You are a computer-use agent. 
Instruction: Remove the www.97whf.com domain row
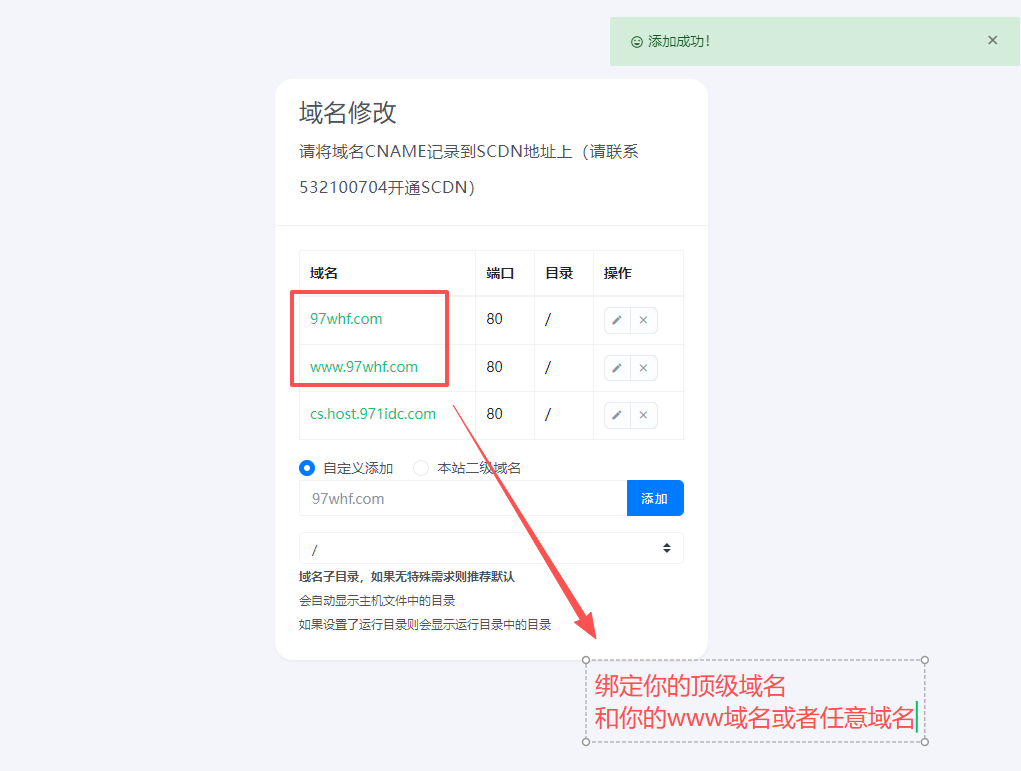click(x=643, y=368)
